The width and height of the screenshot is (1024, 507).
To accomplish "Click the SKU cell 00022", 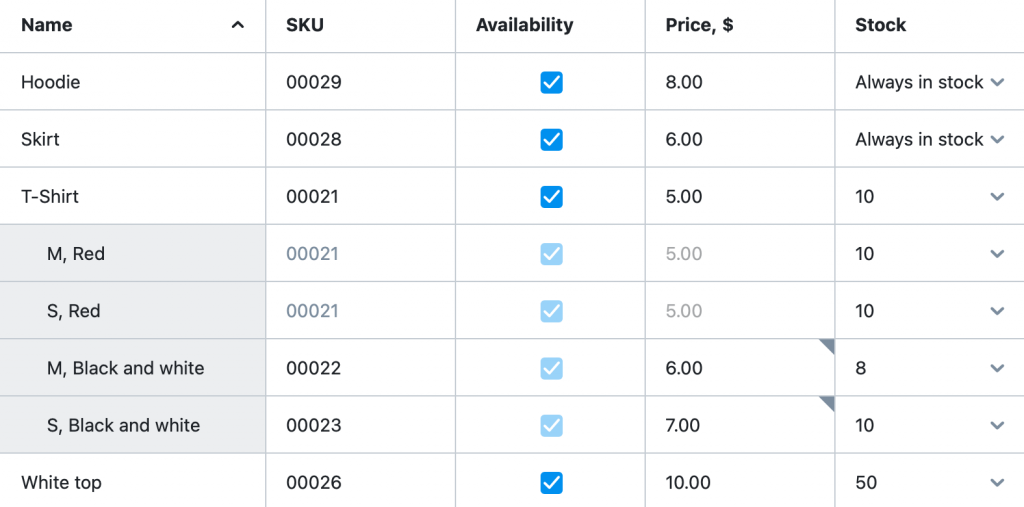I will [x=360, y=368].
